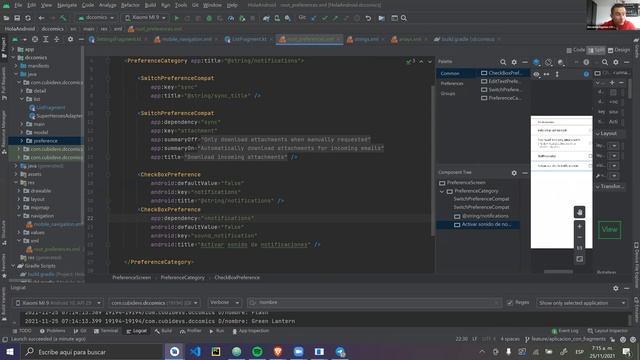This screenshot has height=360, width=640.
Task: Click the Windows Start button
Action: point(9,351)
